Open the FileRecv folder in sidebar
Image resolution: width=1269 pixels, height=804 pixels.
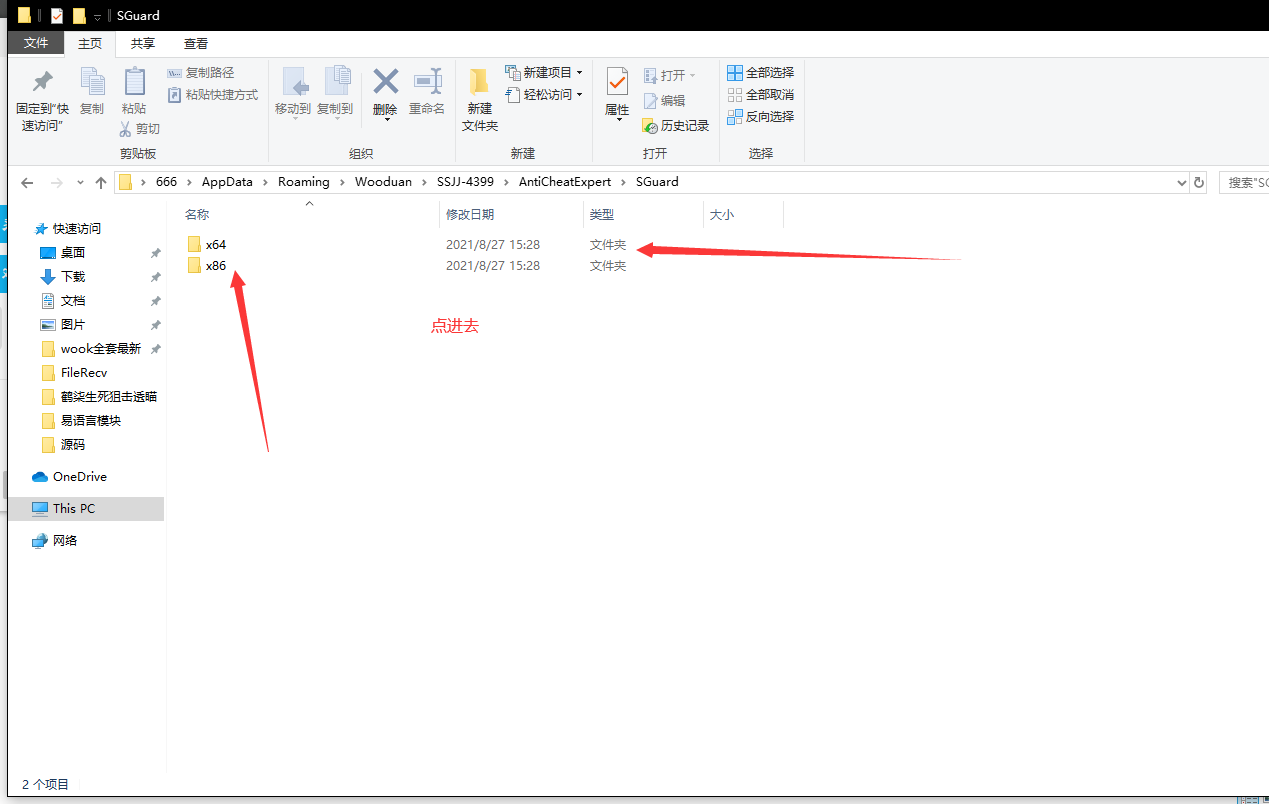click(74, 372)
